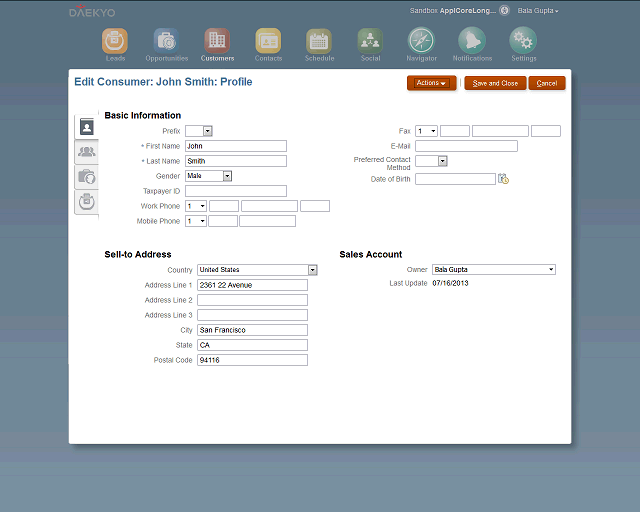
Task: Open the Social app icon
Action: tap(370, 41)
